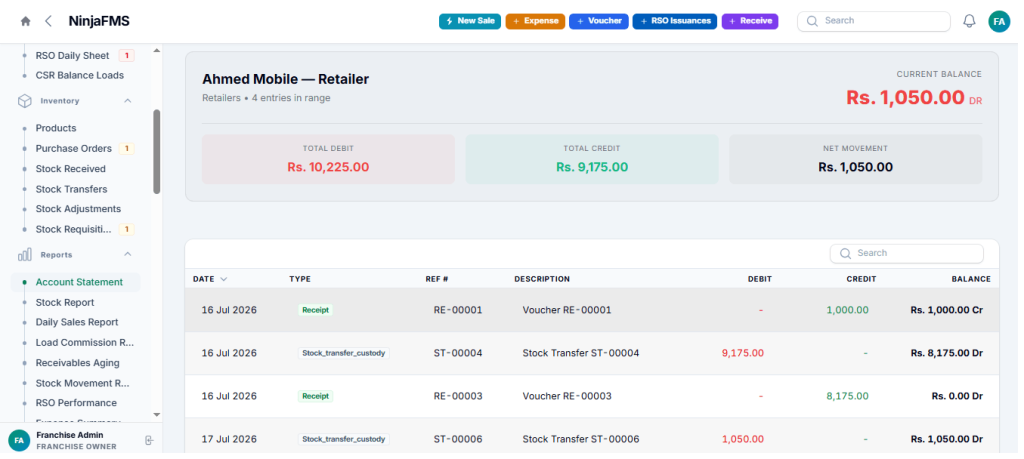The height and width of the screenshot is (459, 1024).
Task: Click the BALANCE column header
Action: (971, 279)
